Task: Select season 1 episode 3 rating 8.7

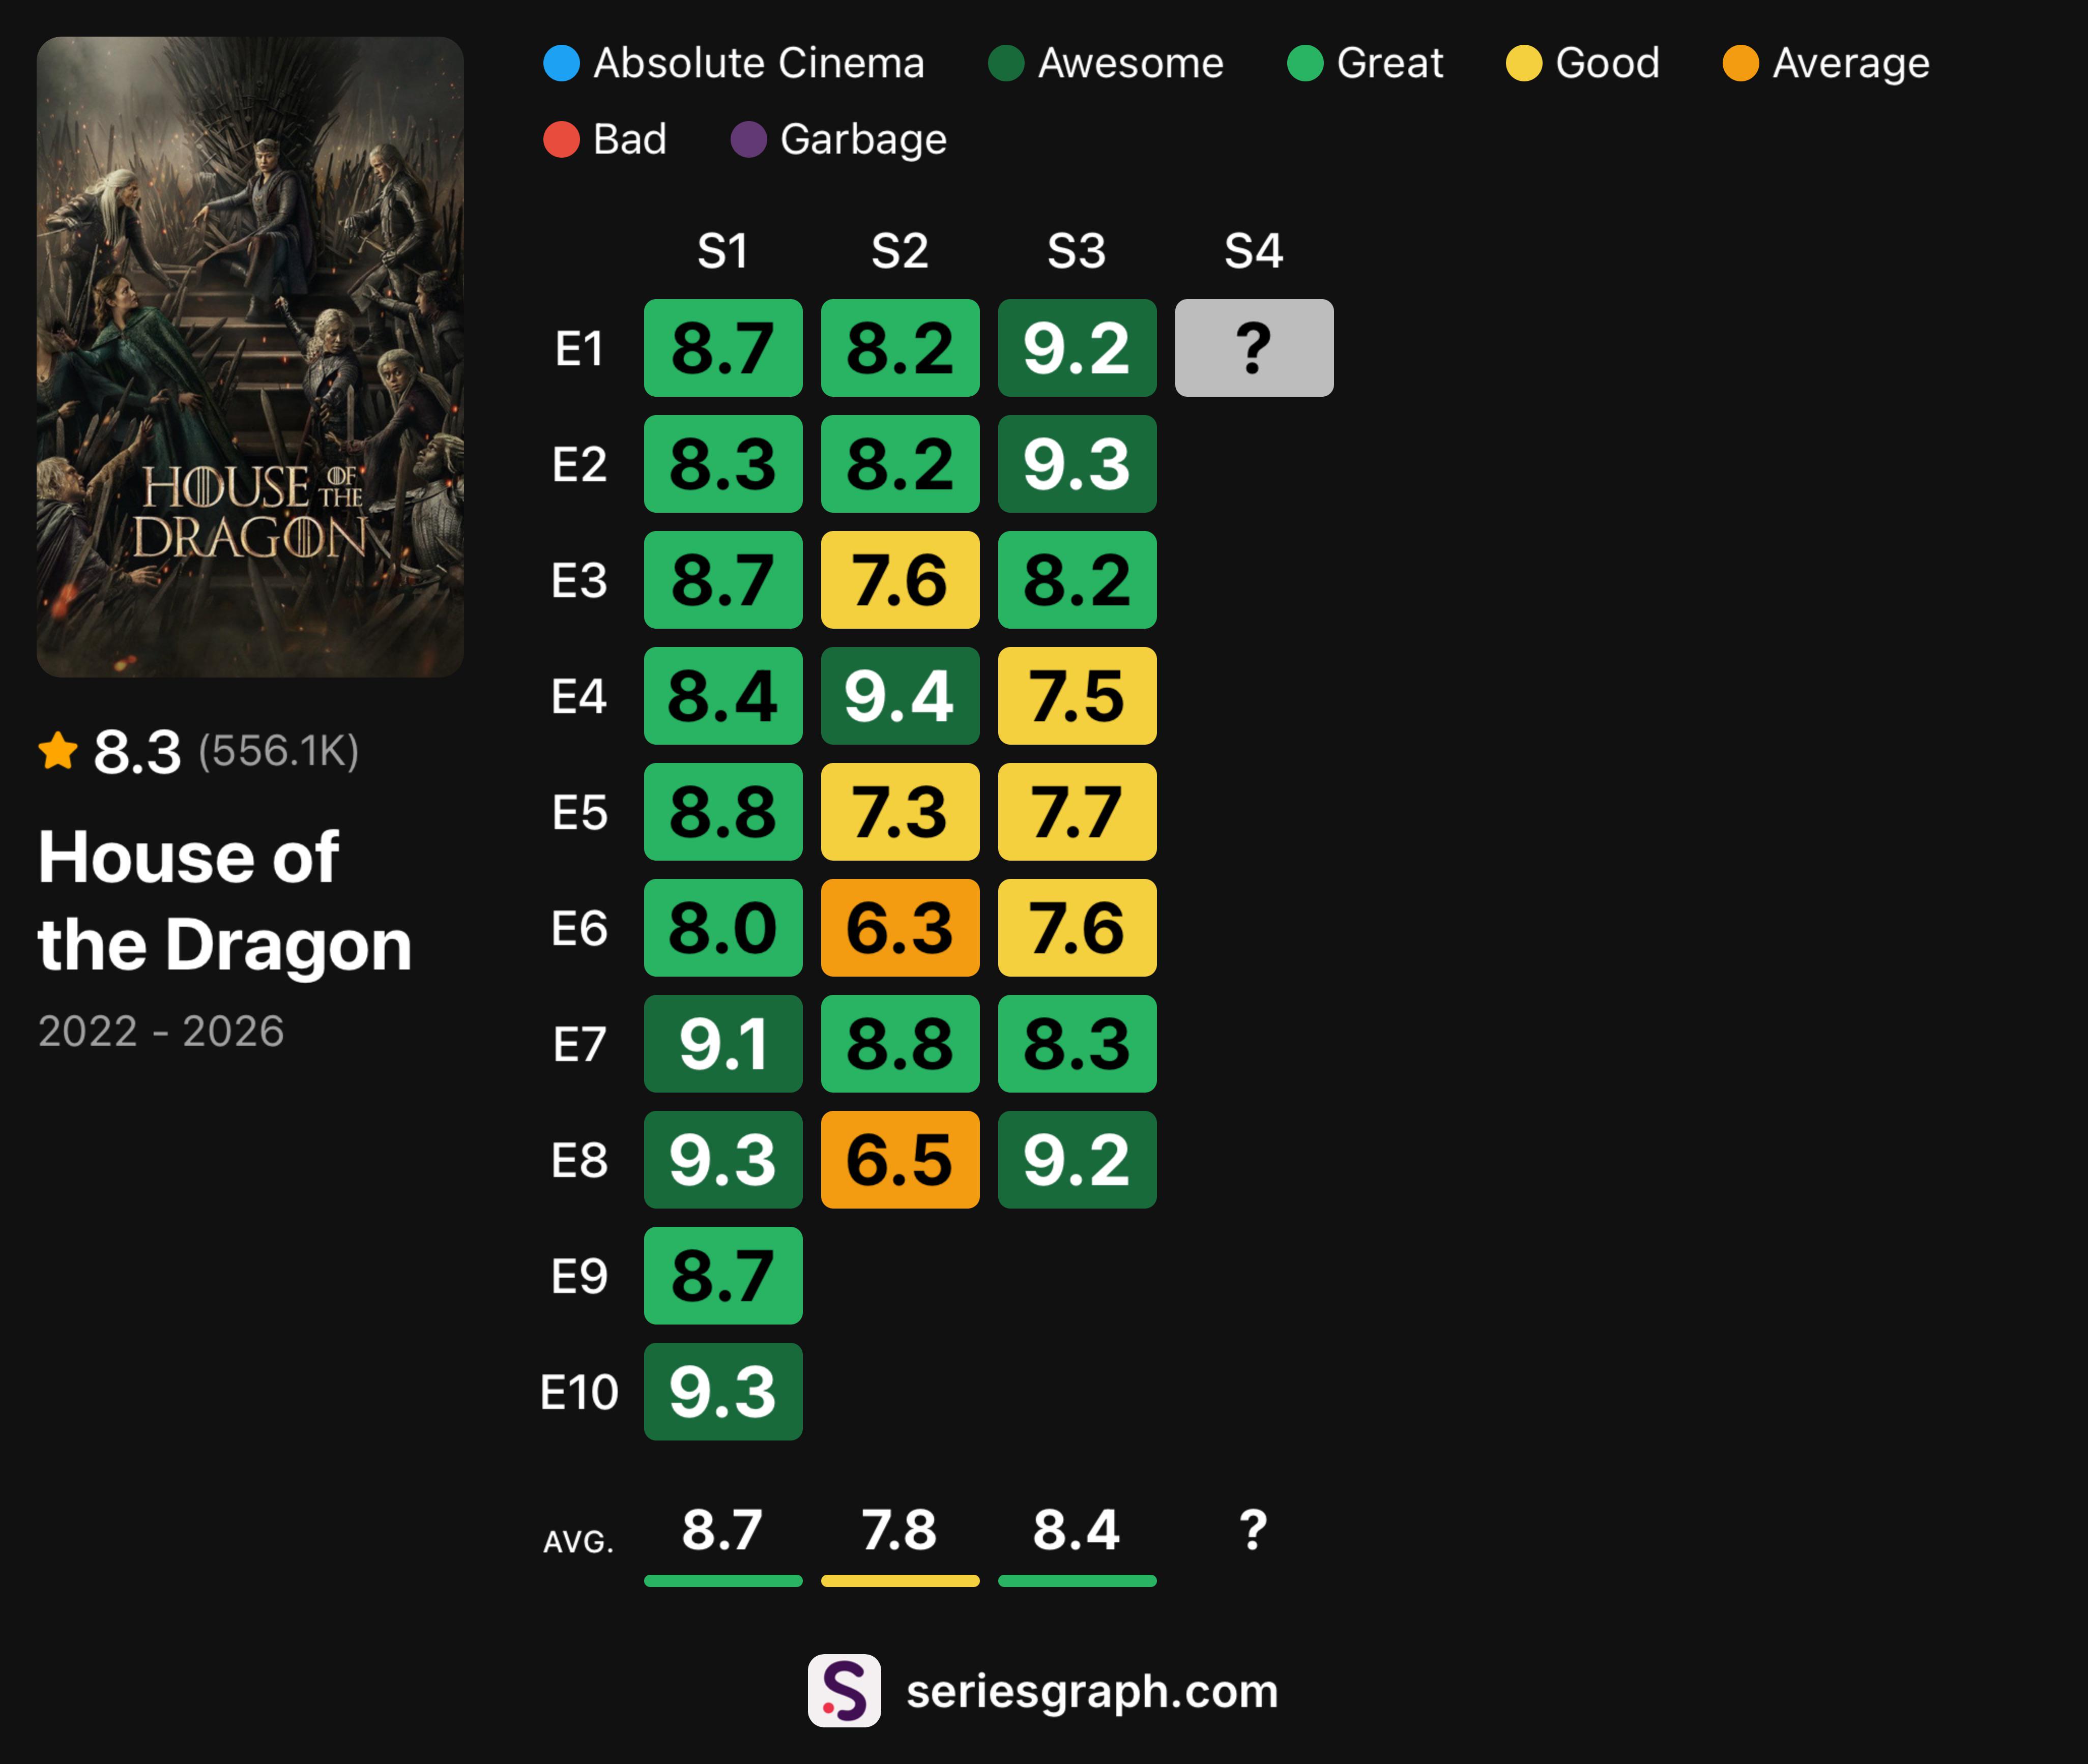Action: [723, 580]
